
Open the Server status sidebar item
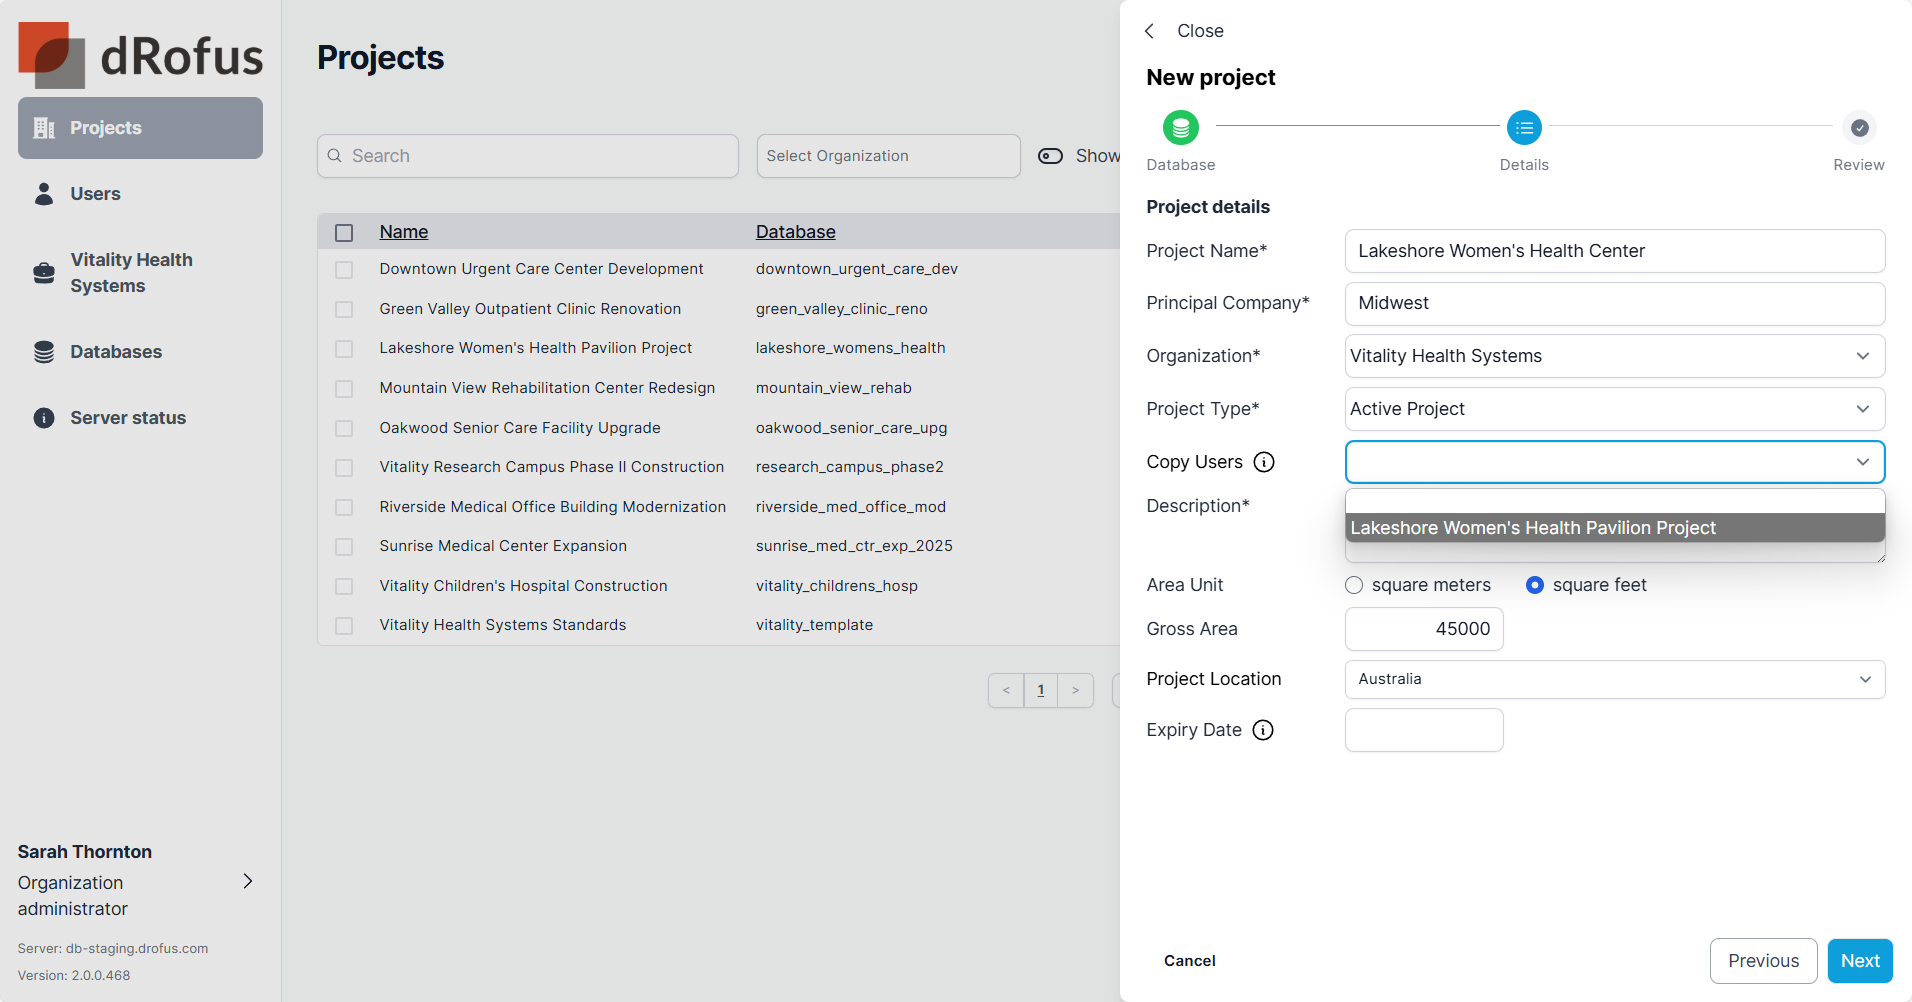click(127, 418)
